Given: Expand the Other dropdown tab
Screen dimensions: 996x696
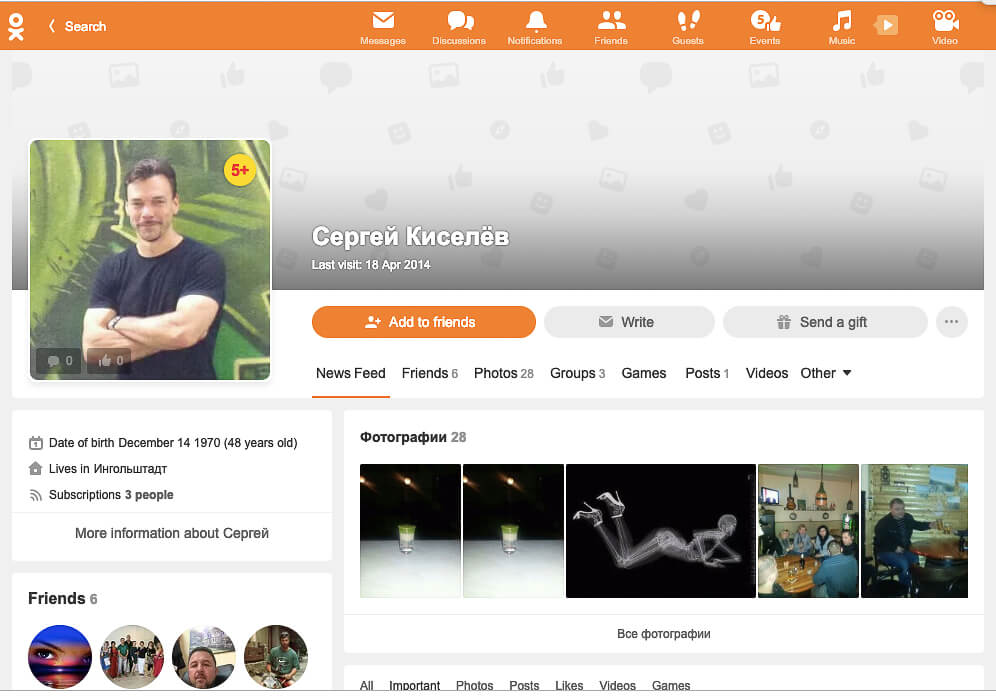Looking at the screenshot, I should click(826, 373).
